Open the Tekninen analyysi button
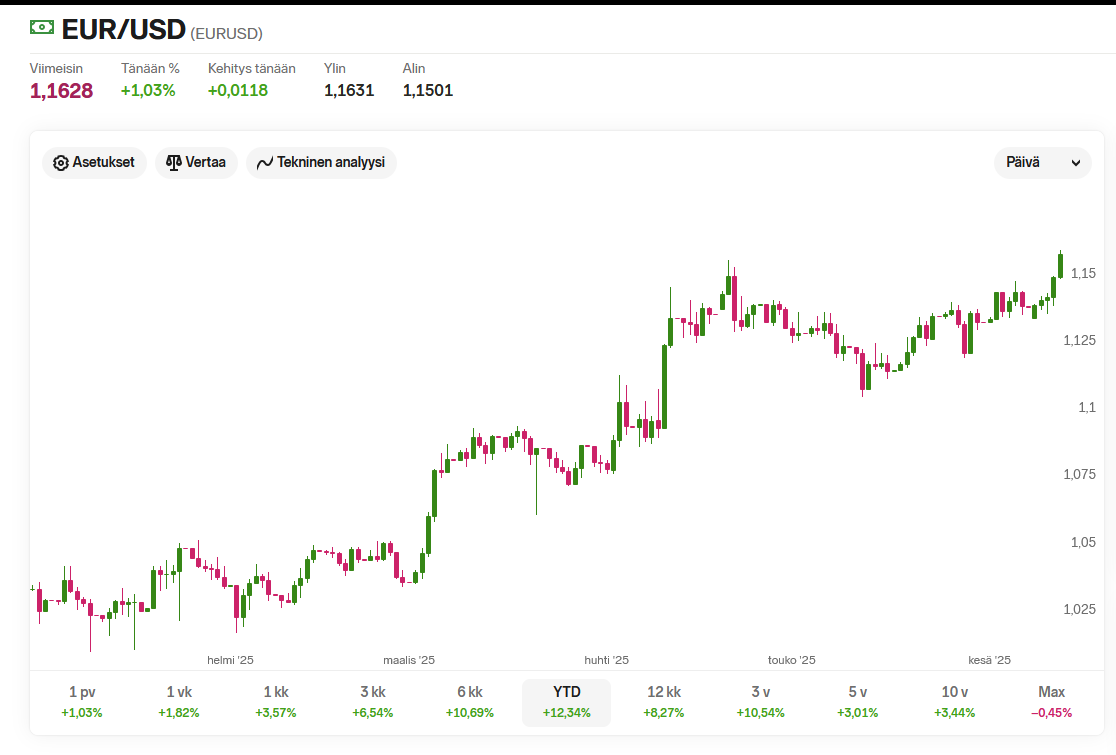 click(321, 162)
